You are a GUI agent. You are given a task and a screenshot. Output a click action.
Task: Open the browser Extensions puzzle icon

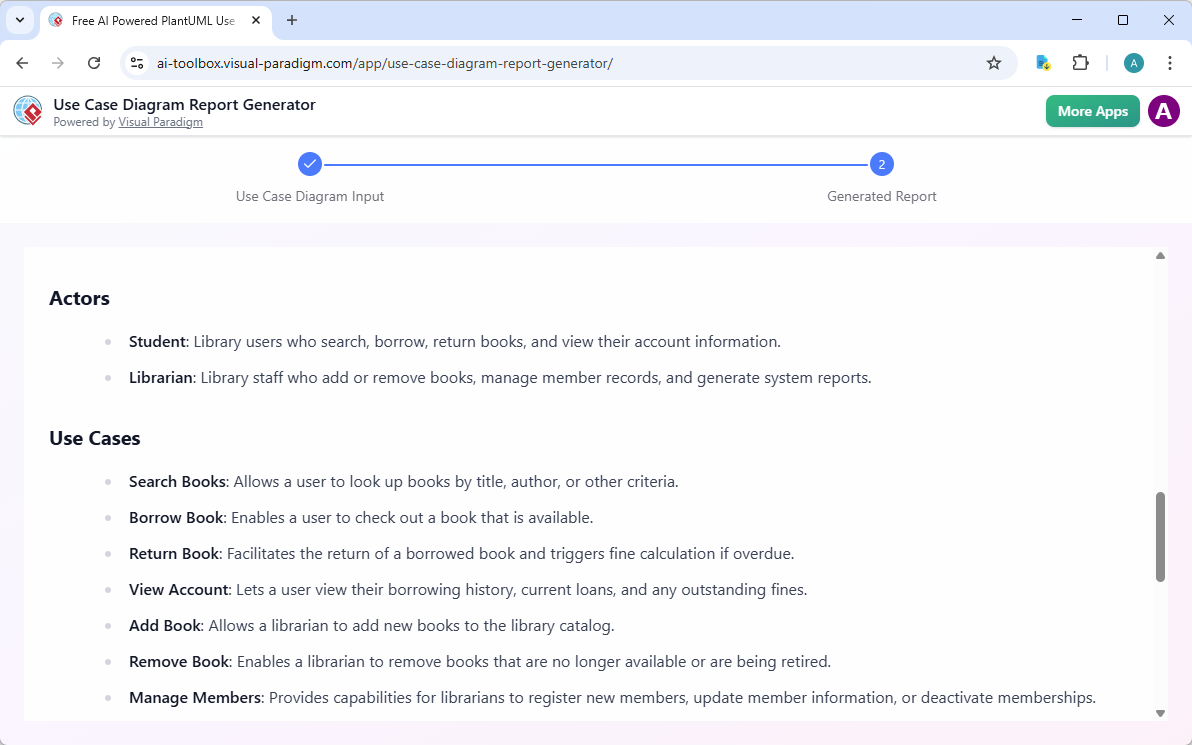coord(1081,62)
